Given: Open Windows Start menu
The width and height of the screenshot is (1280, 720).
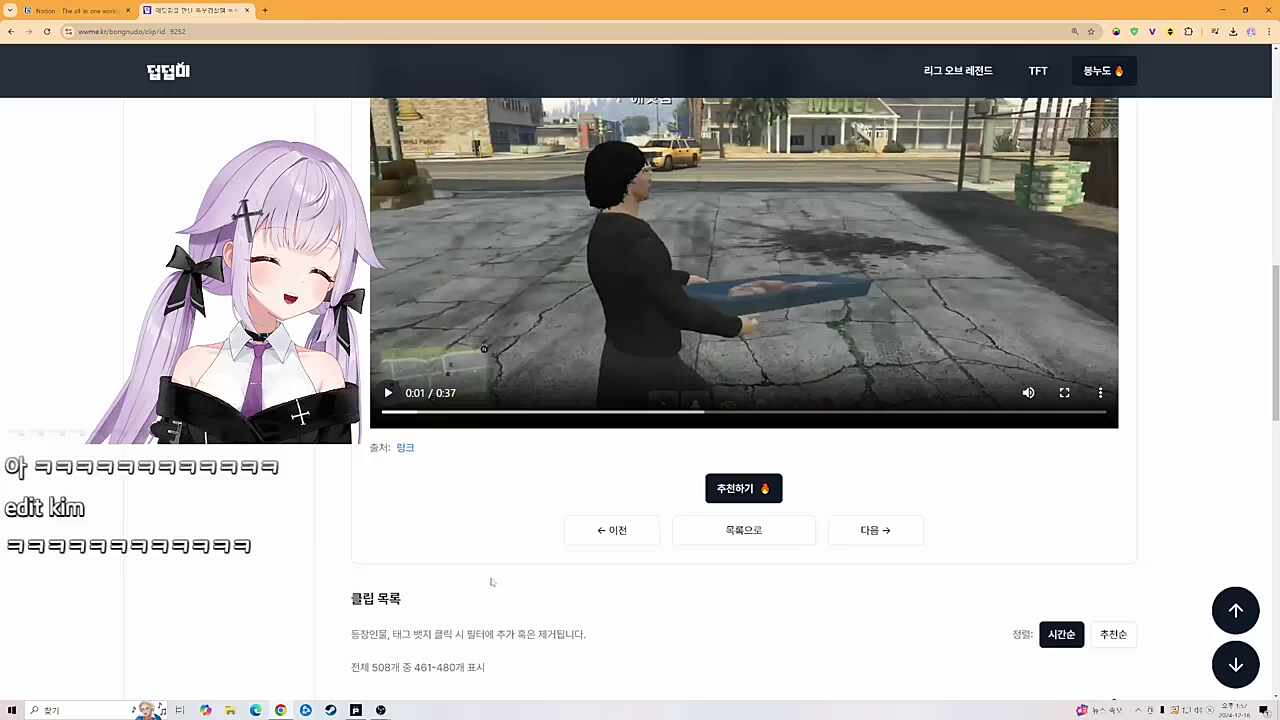Looking at the screenshot, I should (12, 710).
